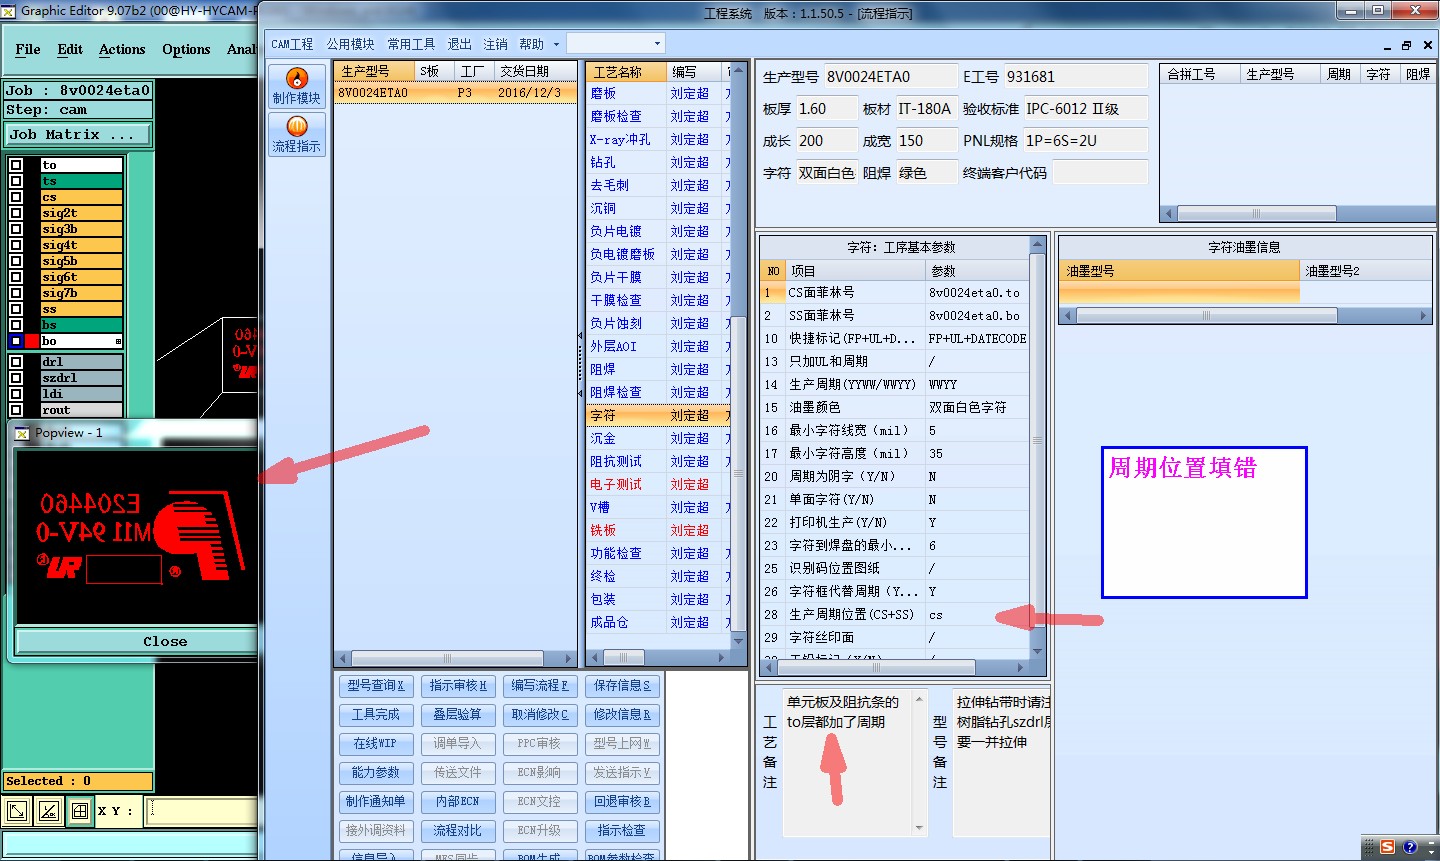Click the 退出 menu item
The height and width of the screenshot is (861, 1440).
pos(459,44)
